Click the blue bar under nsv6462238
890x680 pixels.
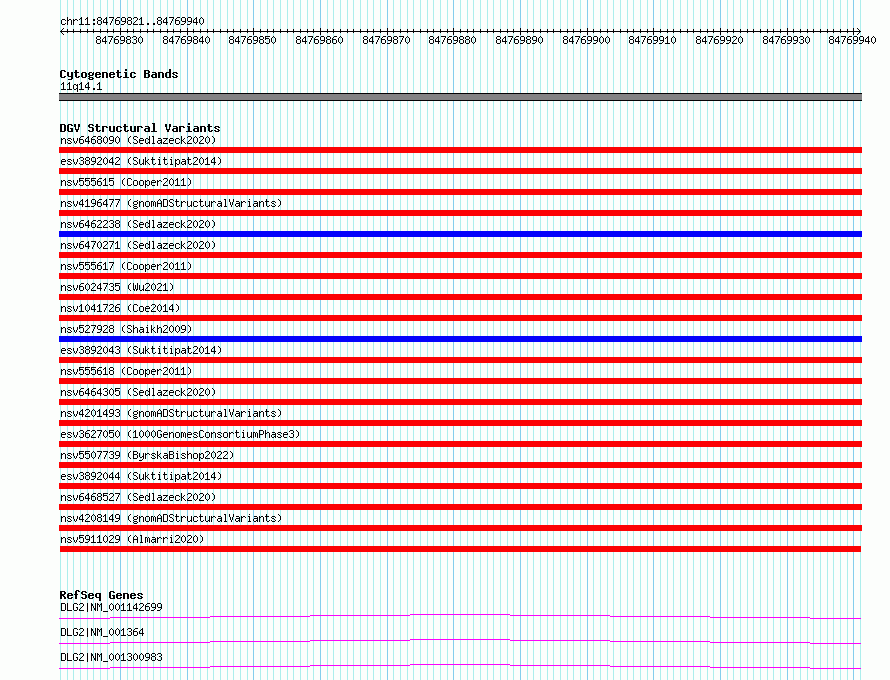pos(460,234)
